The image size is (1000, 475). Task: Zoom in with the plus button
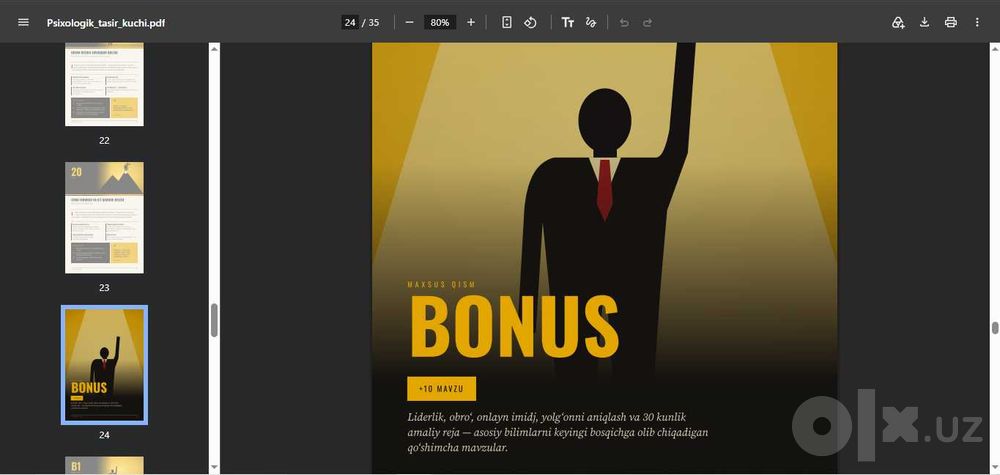[471, 22]
